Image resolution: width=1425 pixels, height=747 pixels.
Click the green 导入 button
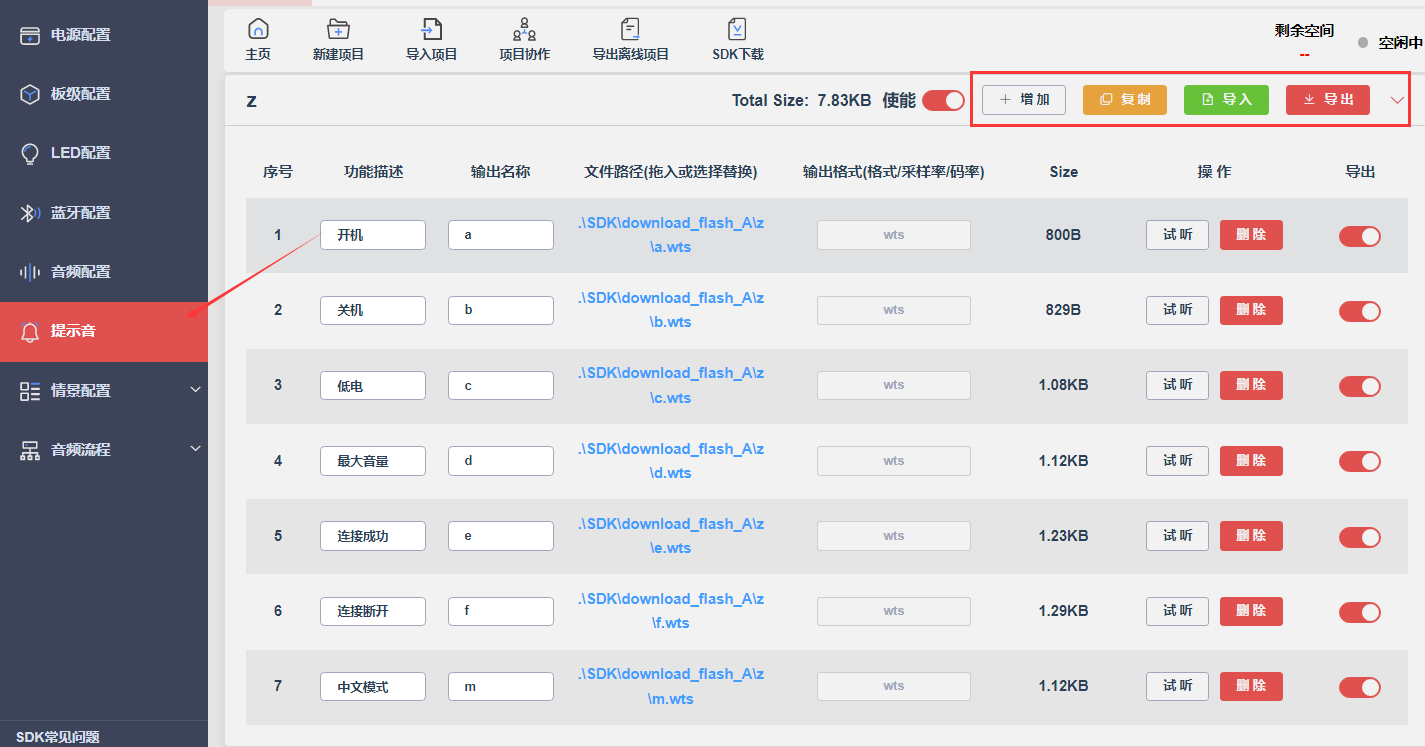pos(1226,100)
